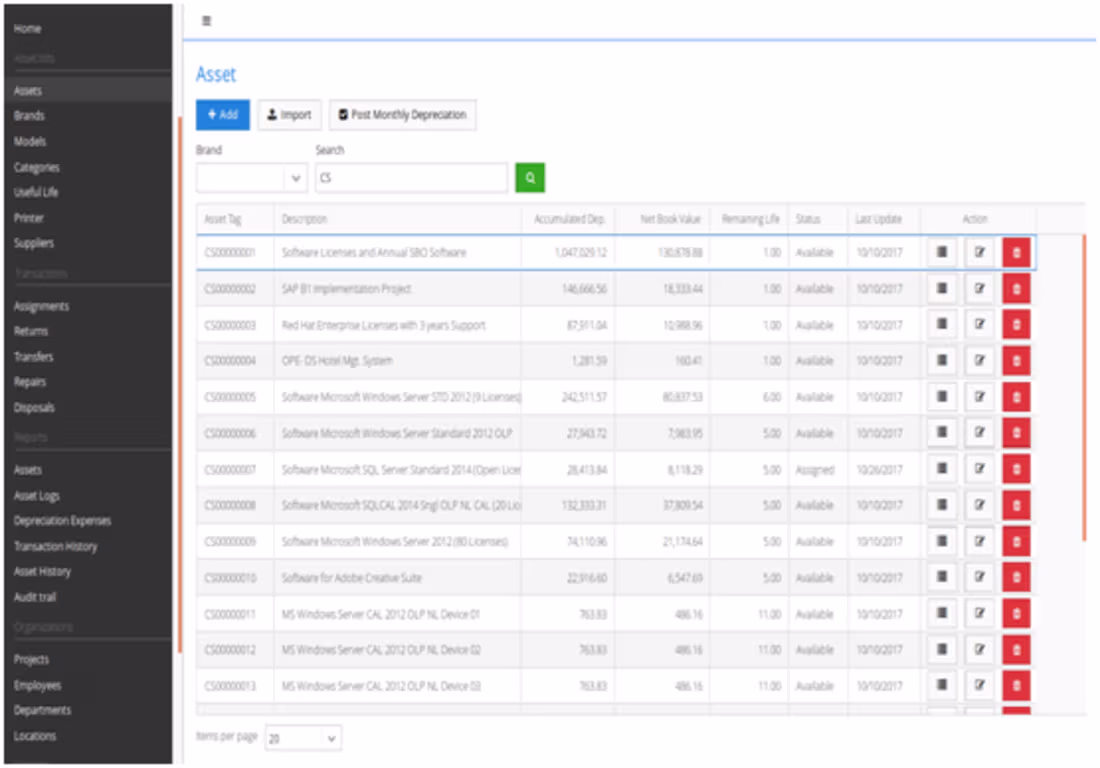The height and width of the screenshot is (768, 1100).
Task: Open the details icon for asset CS00000003
Action: tap(941, 324)
